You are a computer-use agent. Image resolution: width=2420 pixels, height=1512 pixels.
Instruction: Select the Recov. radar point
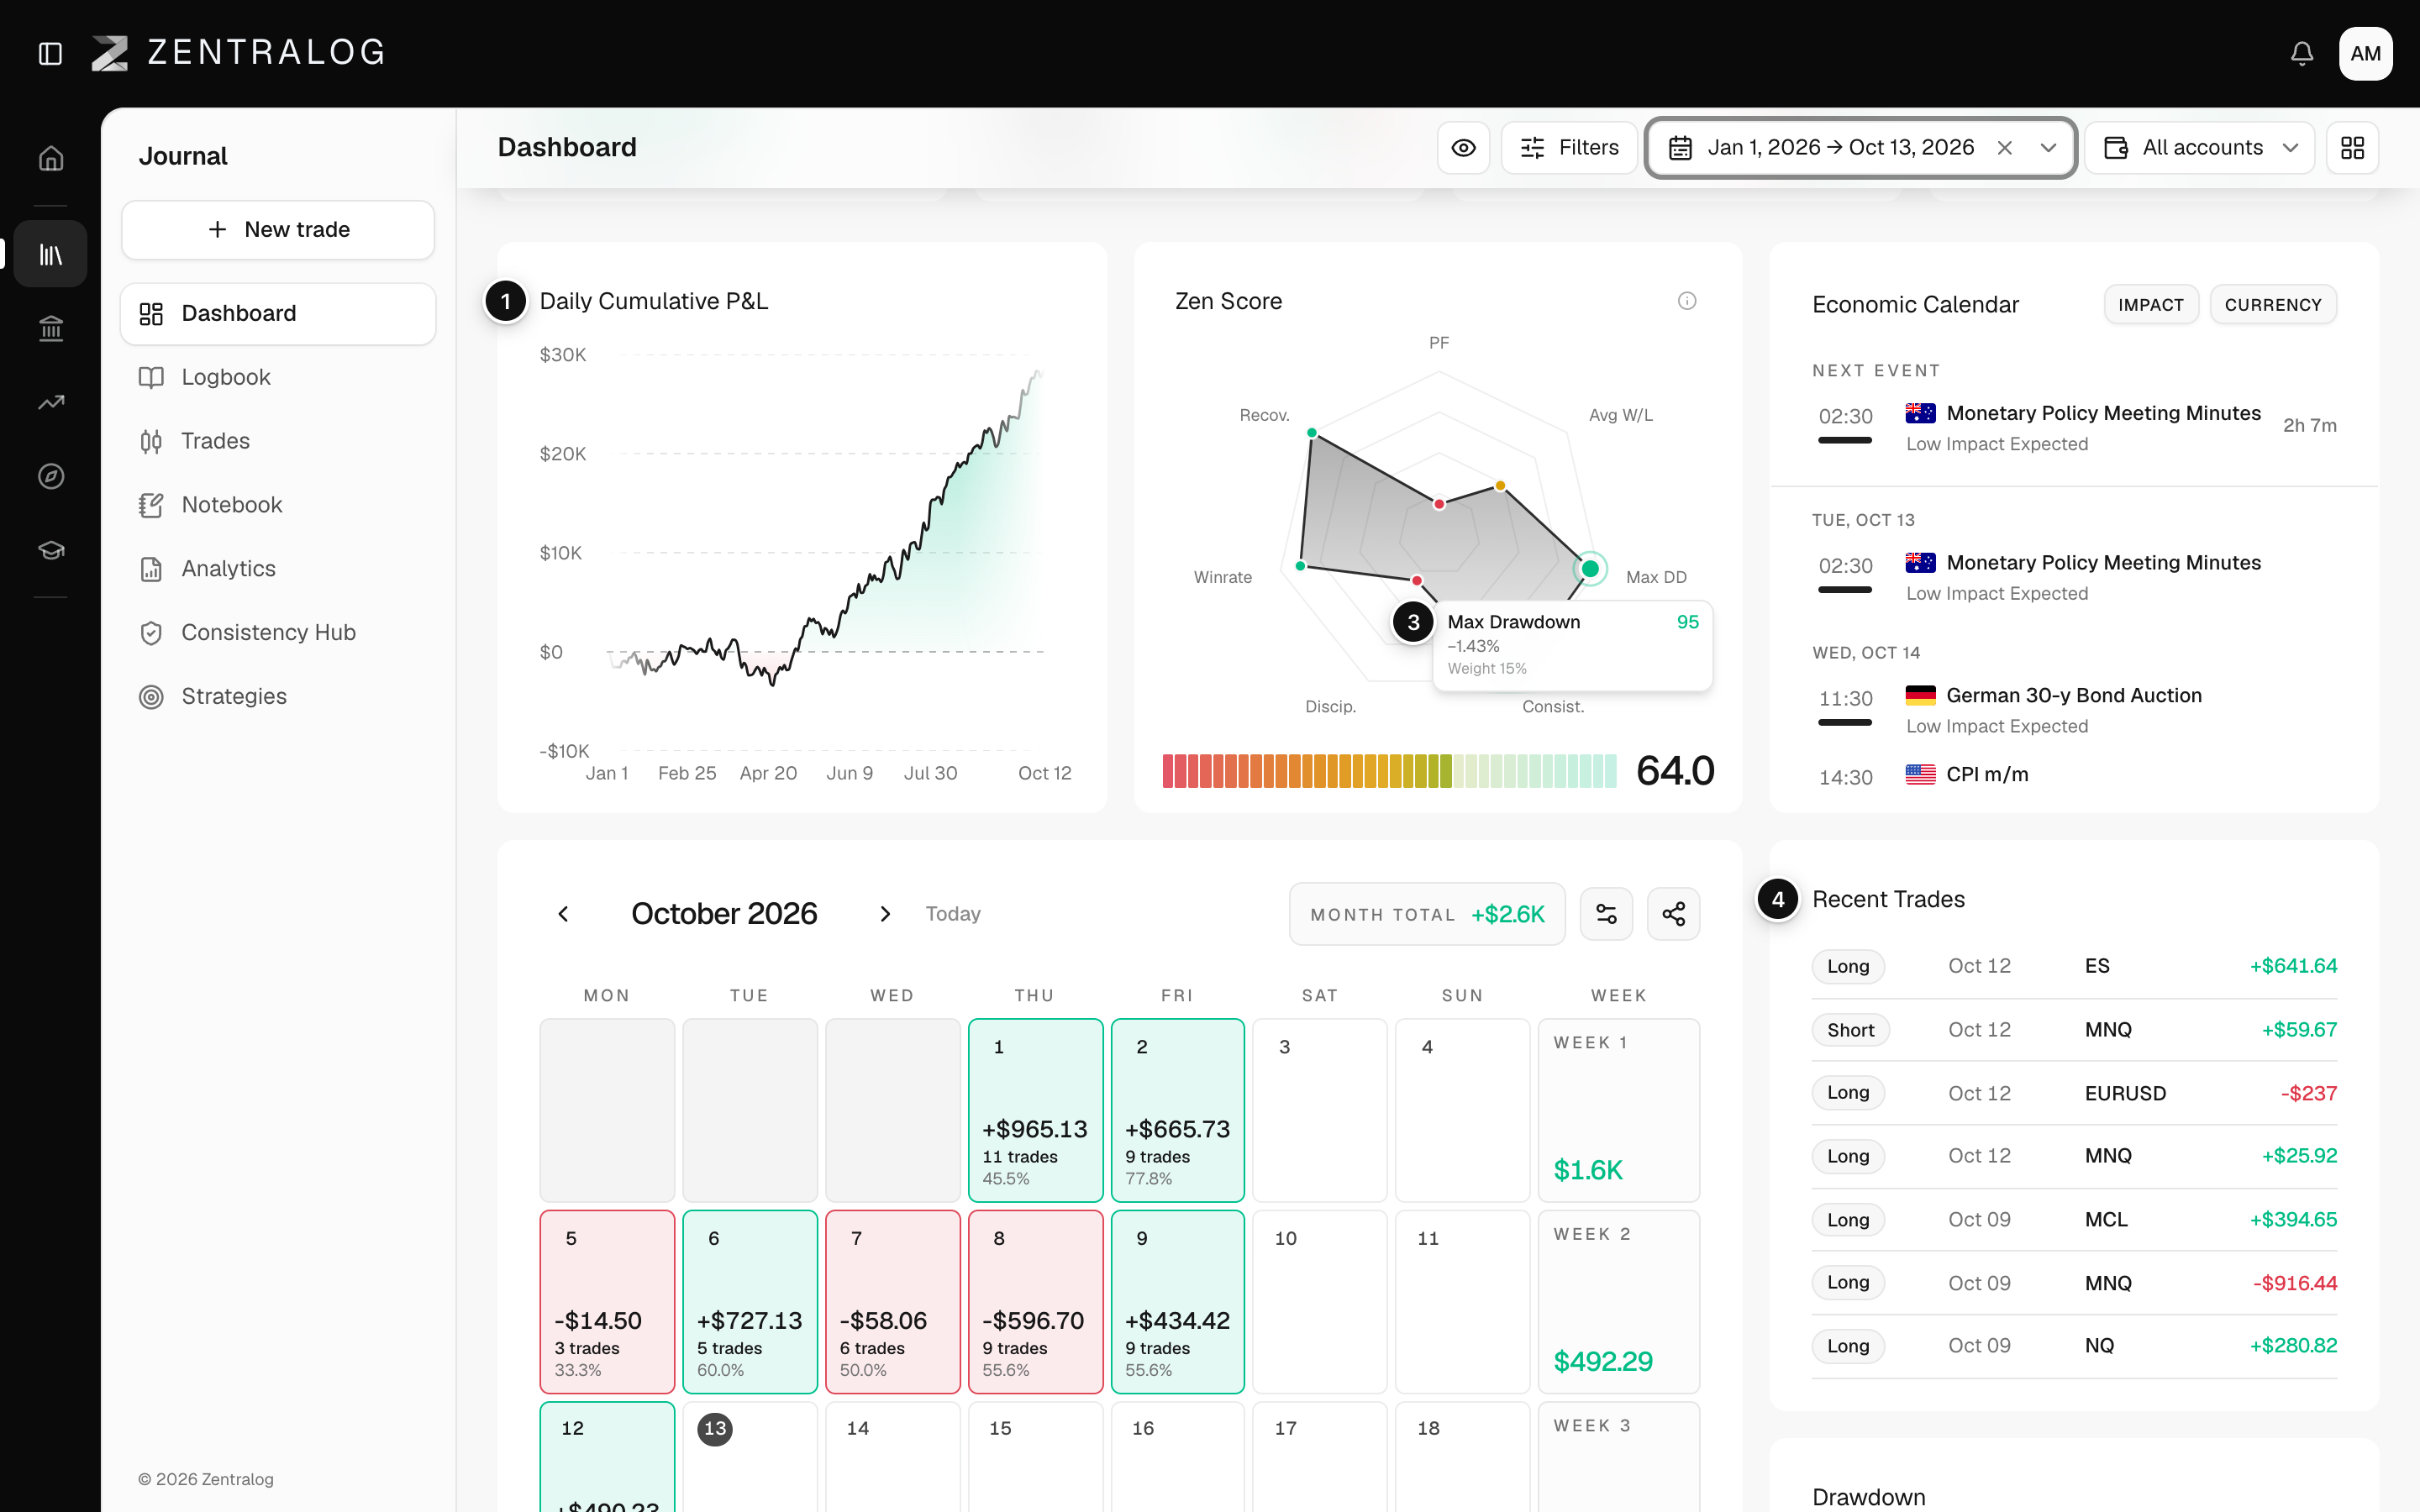[x=1311, y=433]
